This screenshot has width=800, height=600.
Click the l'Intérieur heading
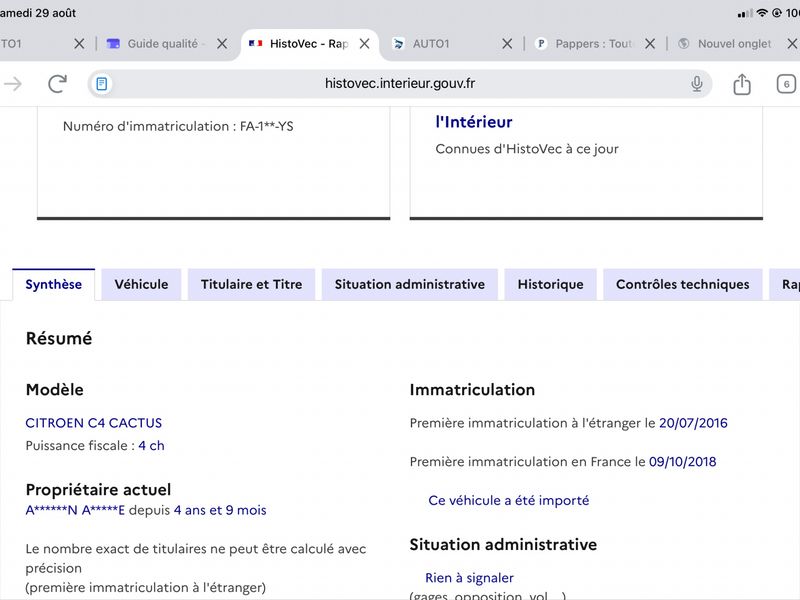(x=473, y=122)
